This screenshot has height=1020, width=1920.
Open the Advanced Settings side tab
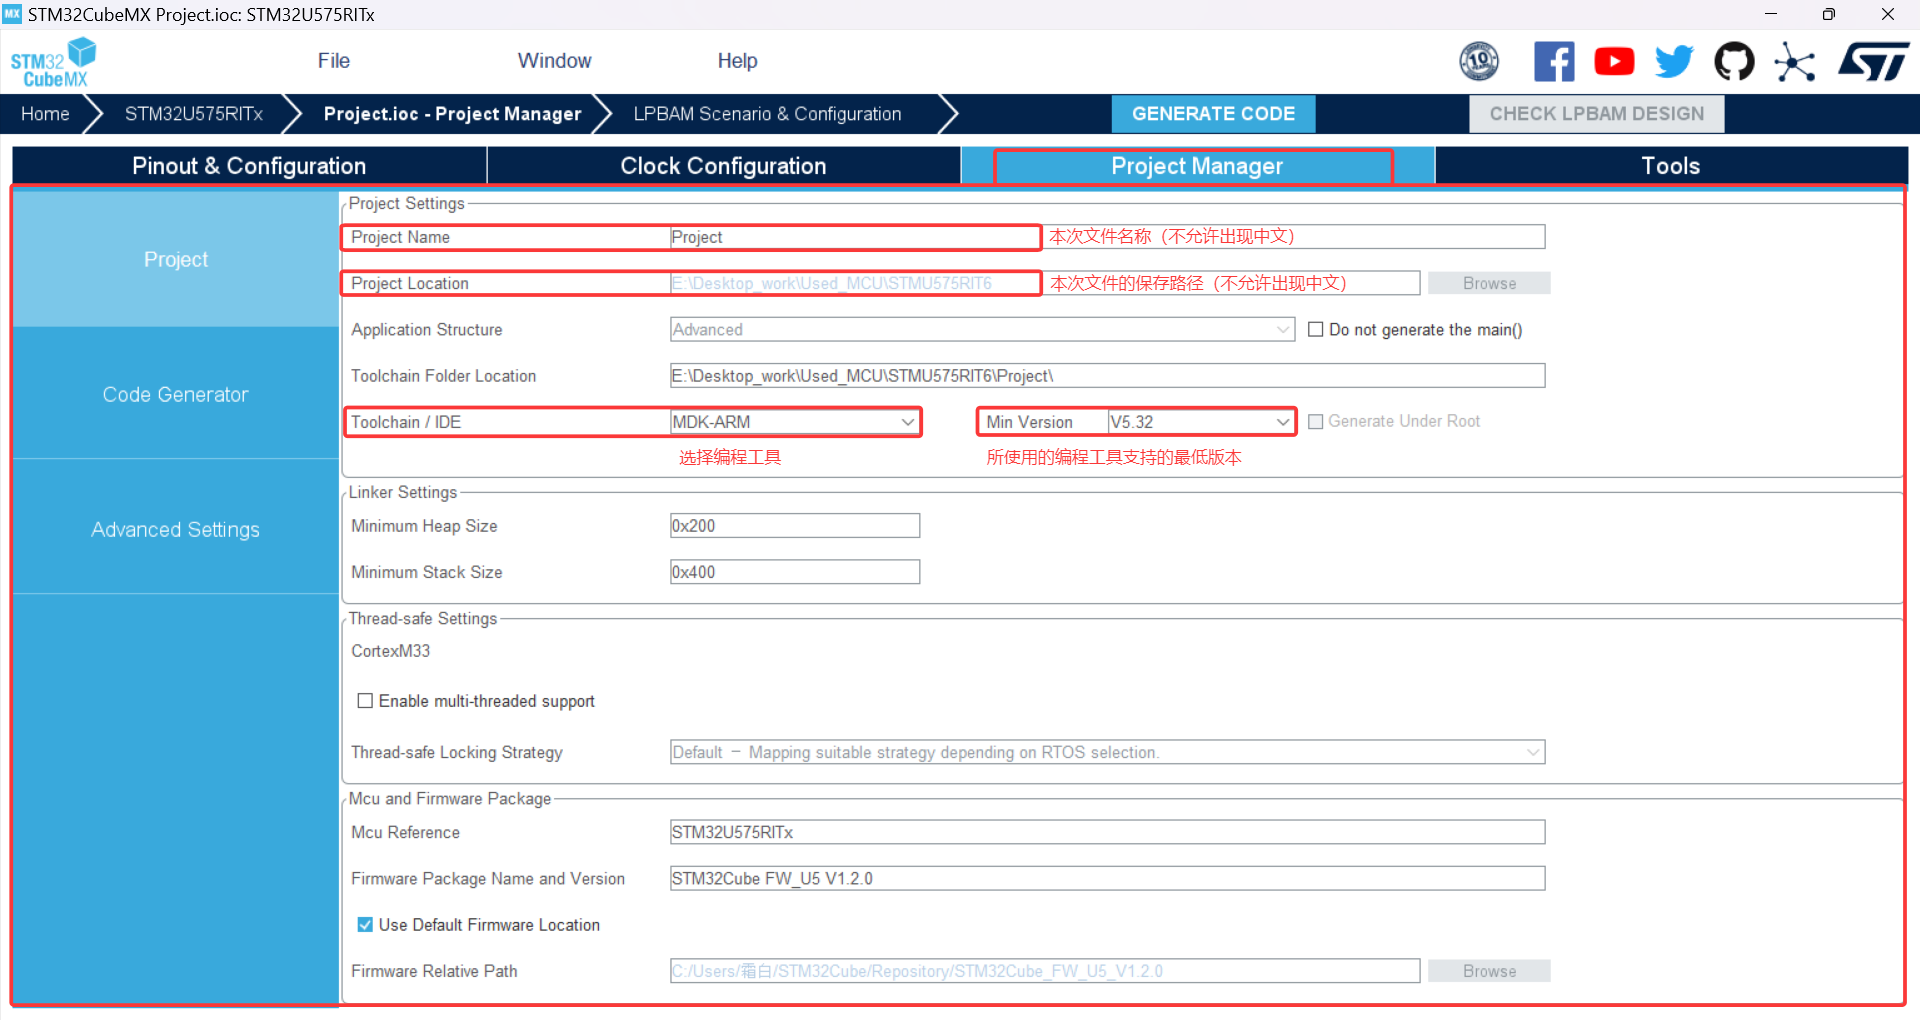[x=176, y=529]
